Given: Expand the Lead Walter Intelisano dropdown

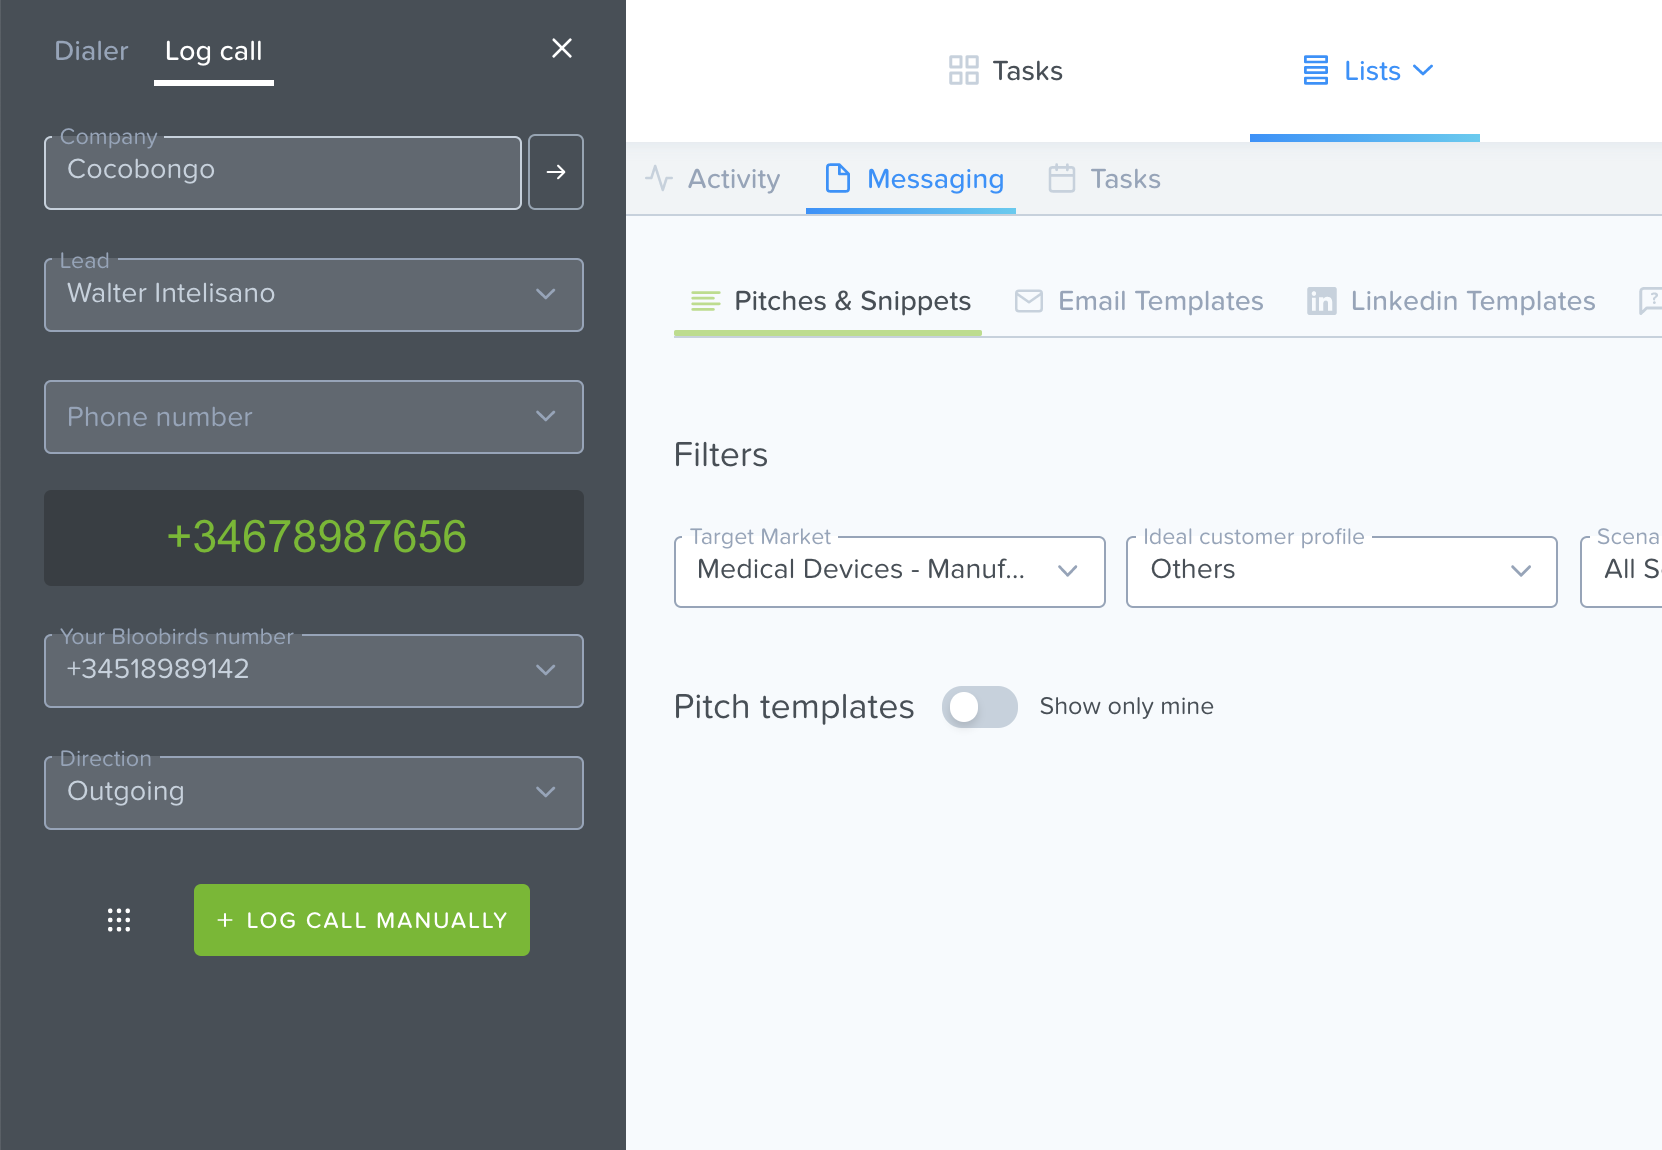Looking at the screenshot, I should (314, 295).
